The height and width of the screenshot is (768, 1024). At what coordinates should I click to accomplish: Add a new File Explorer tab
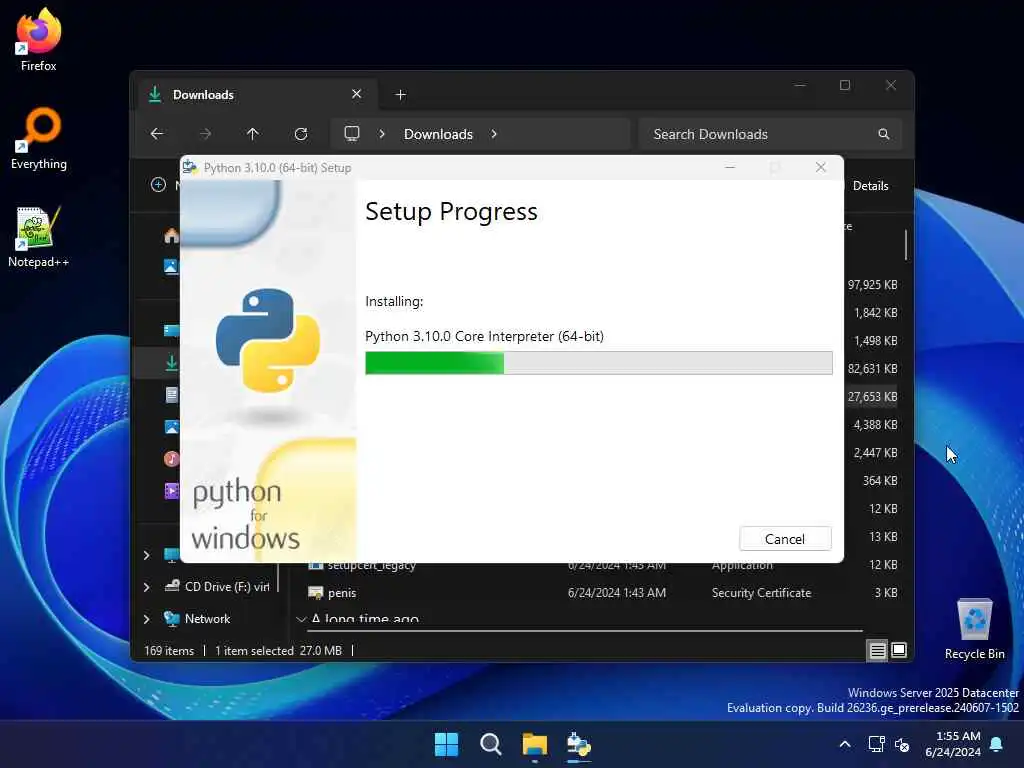point(400,95)
